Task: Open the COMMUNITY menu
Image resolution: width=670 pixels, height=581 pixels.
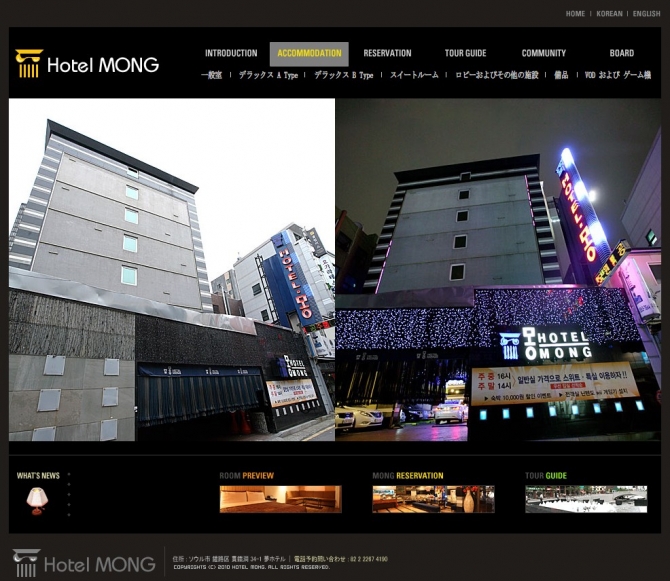Action: point(544,53)
